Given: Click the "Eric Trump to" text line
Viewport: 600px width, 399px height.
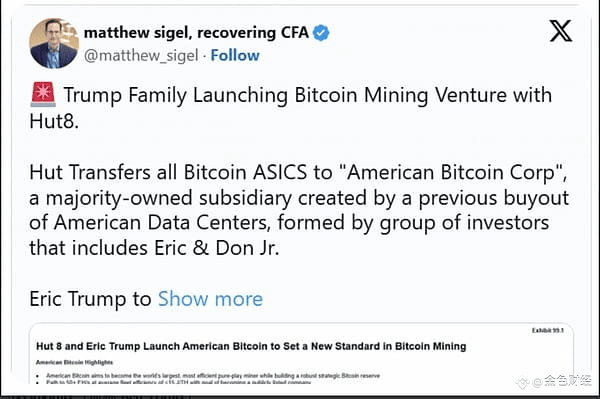Looking at the screenshot, I should 90,299.
